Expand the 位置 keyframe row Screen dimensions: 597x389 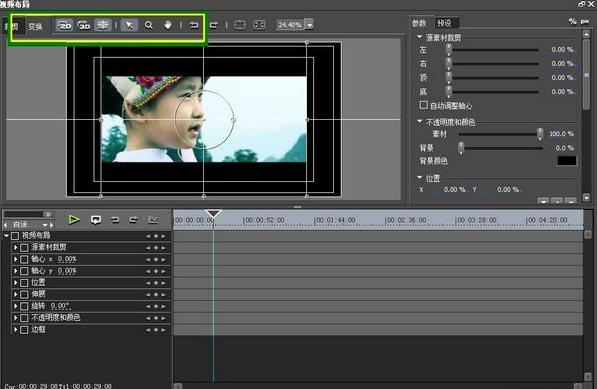point(16,283)
